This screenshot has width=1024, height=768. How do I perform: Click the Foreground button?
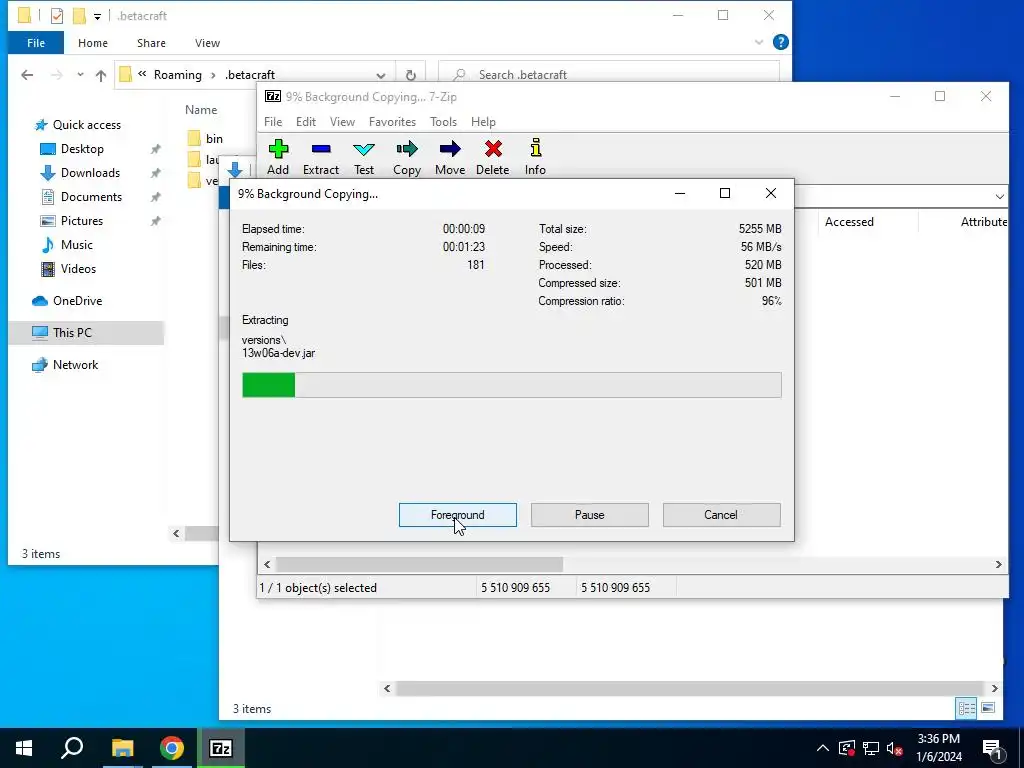click(458, 515)
